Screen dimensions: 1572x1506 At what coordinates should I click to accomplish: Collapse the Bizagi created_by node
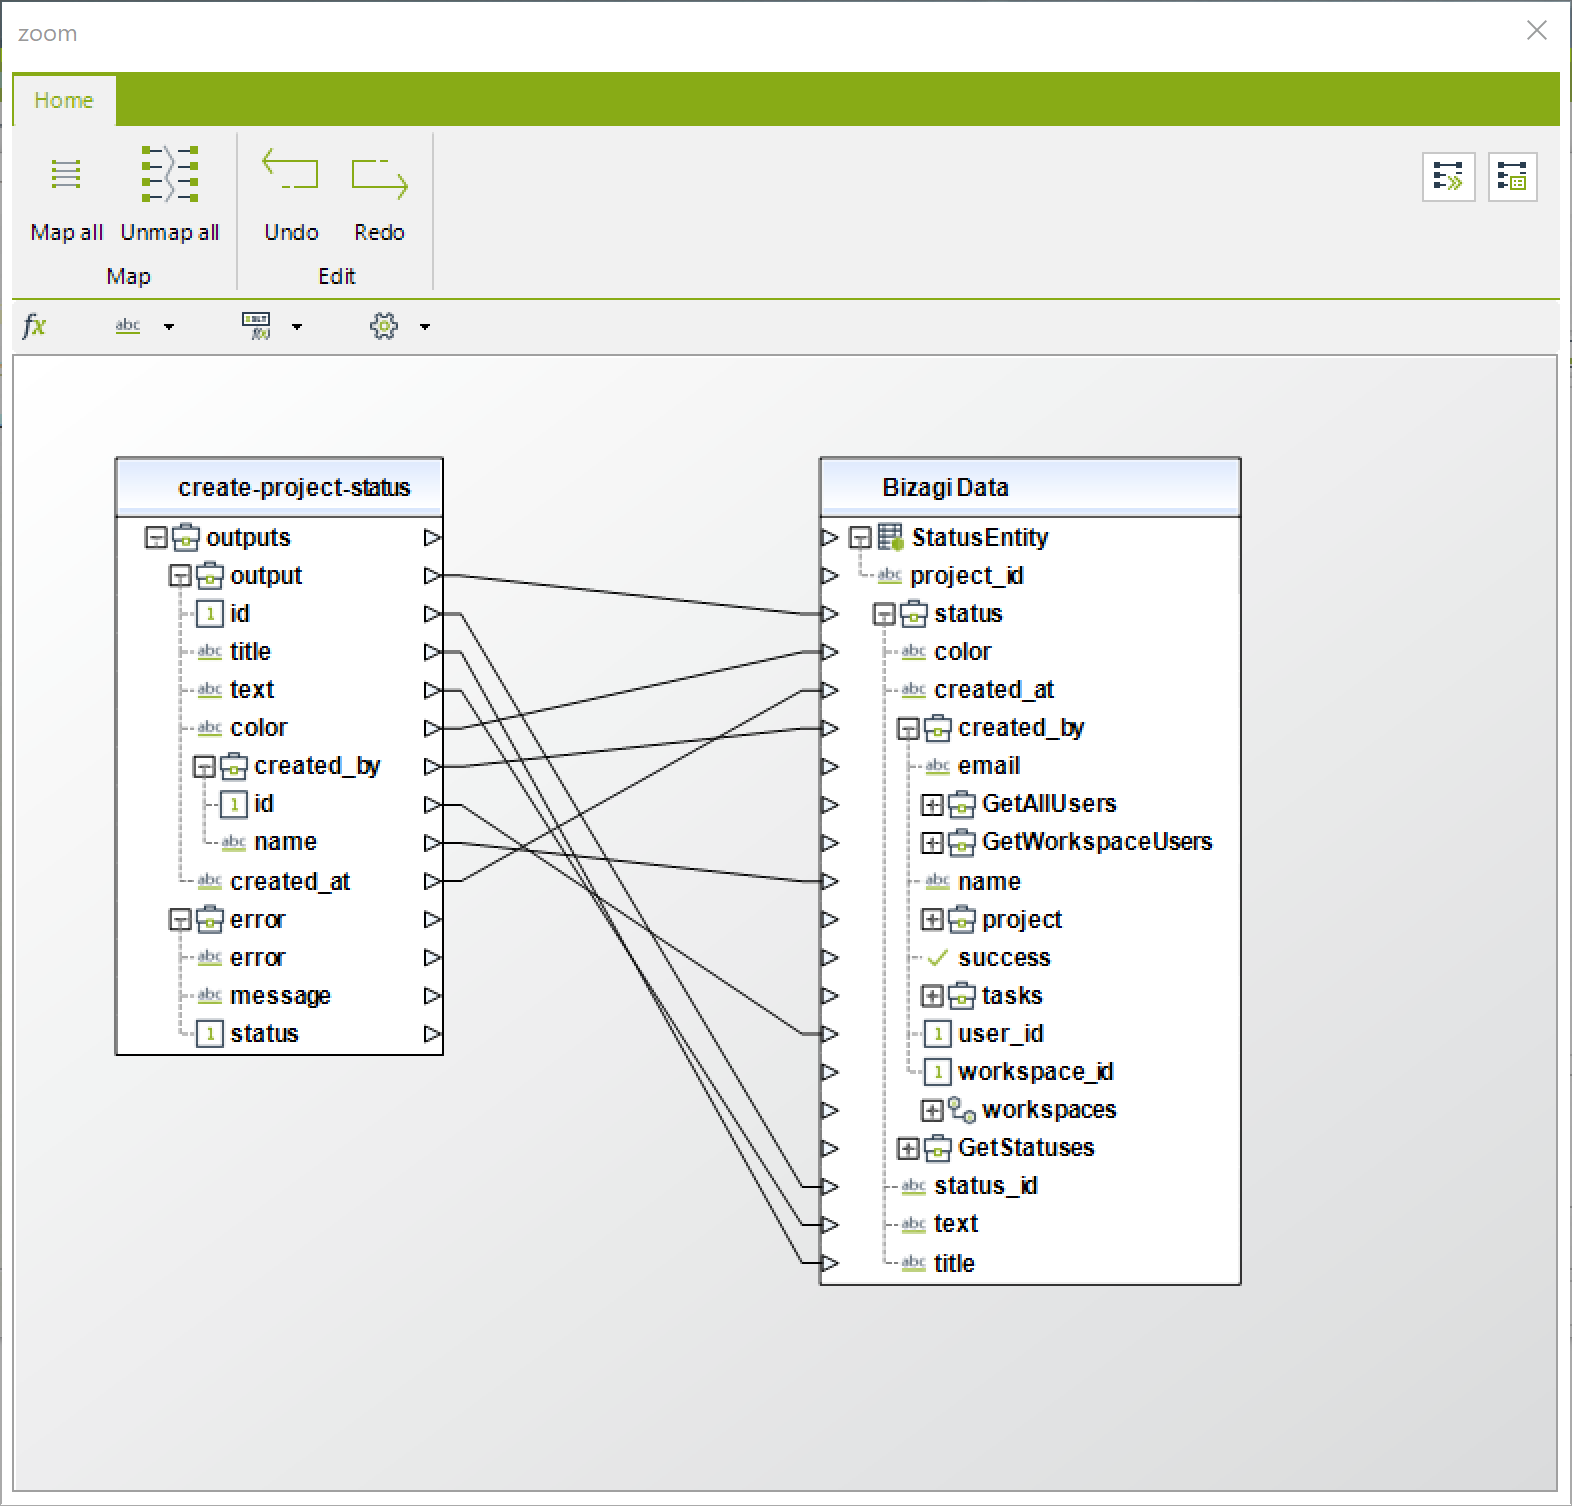908,729
